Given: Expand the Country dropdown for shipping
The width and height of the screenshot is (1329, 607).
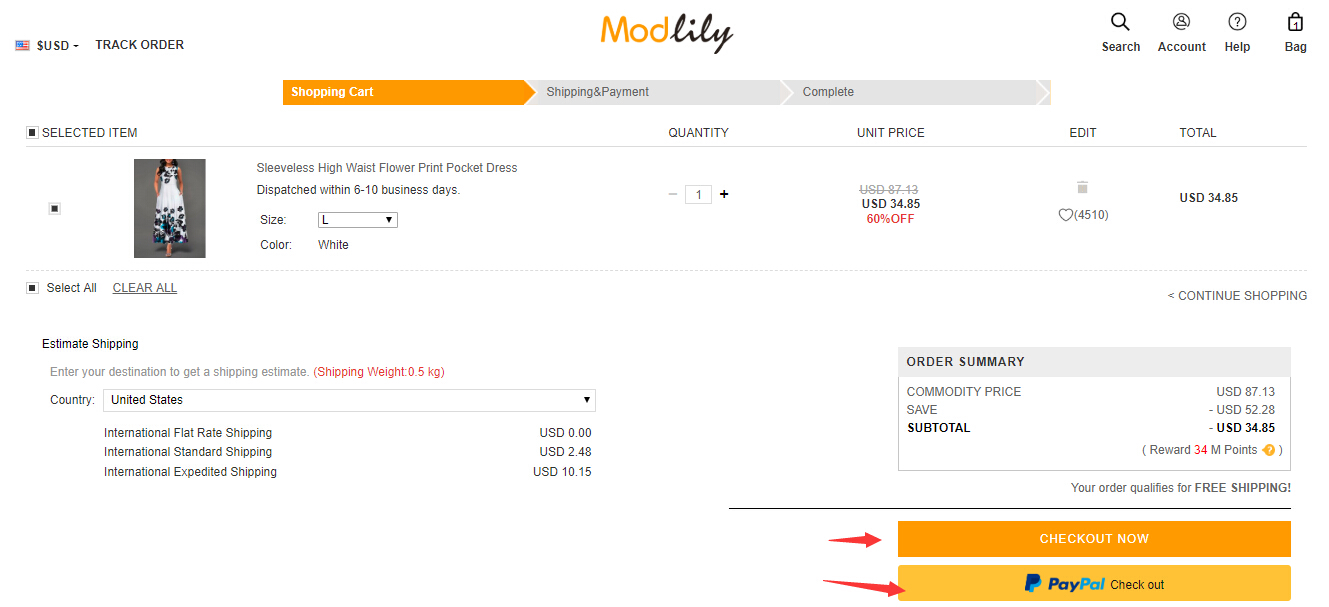Looking at the screenshot, I should 349,400.
